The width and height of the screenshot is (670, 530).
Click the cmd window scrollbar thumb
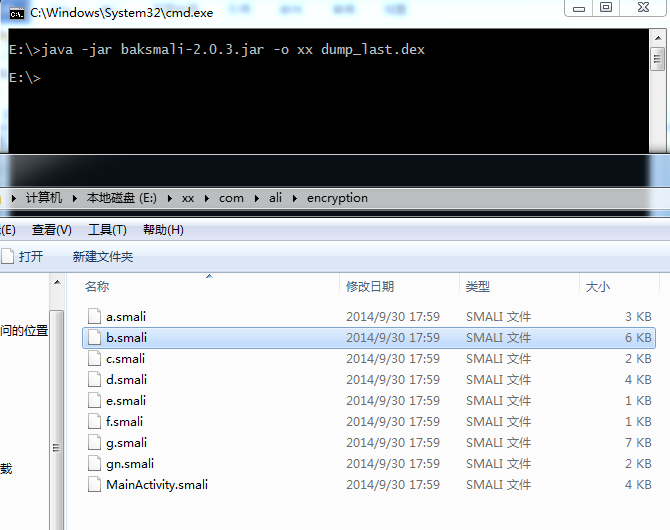point(658,59)
